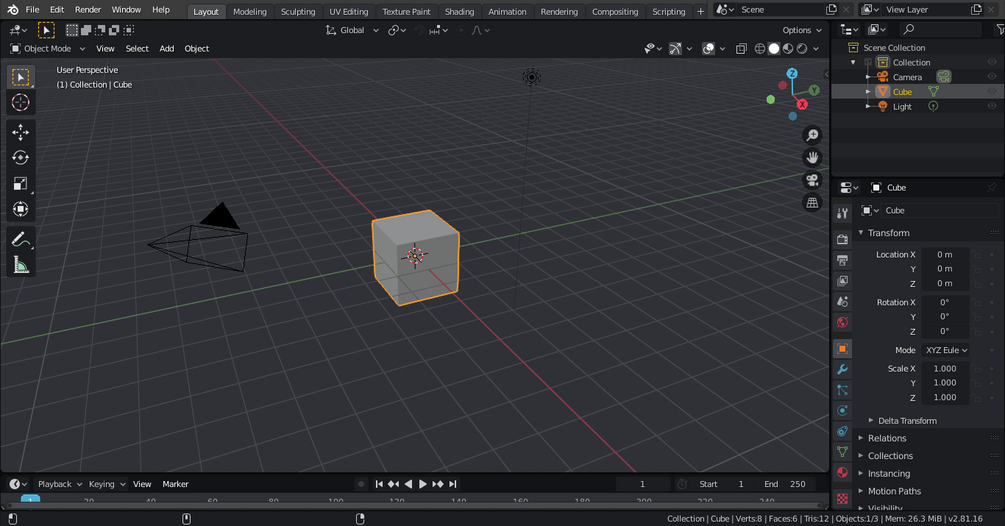Open Global transform orientation dropdown
This screenshot has height=526, width=1005.
(x=352, y=30)
